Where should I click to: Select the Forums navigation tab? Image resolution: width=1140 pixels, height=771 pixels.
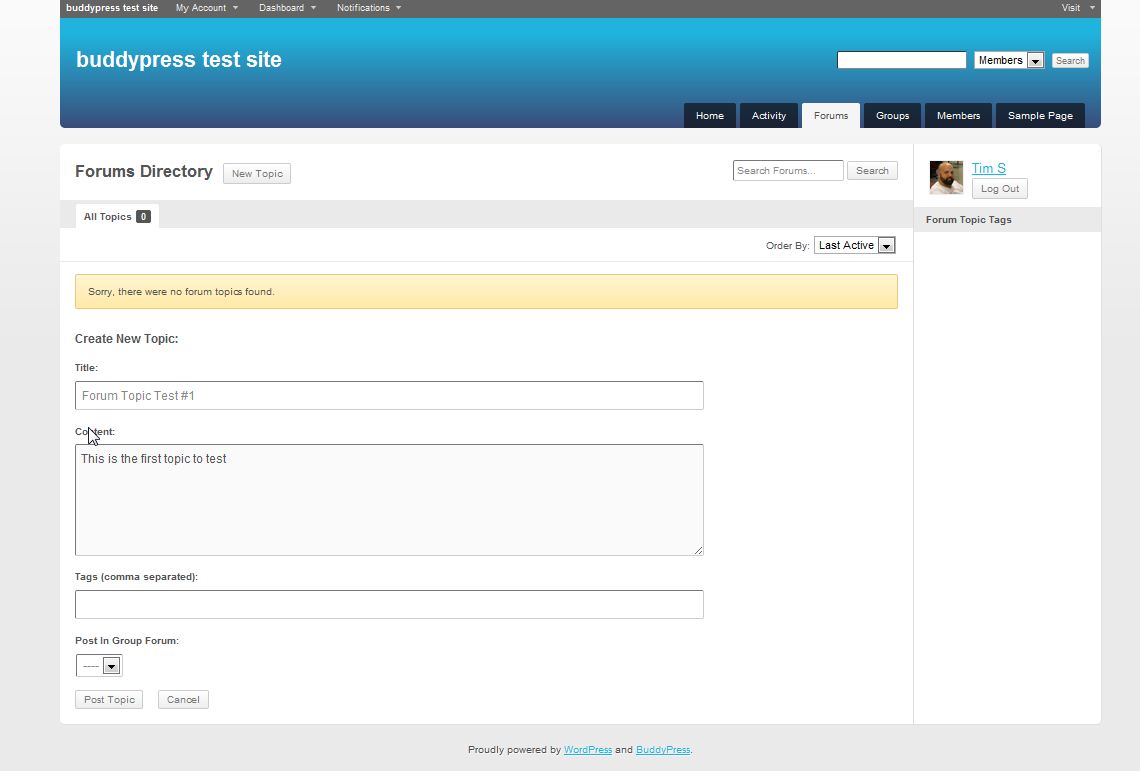[x=831, y=116]
